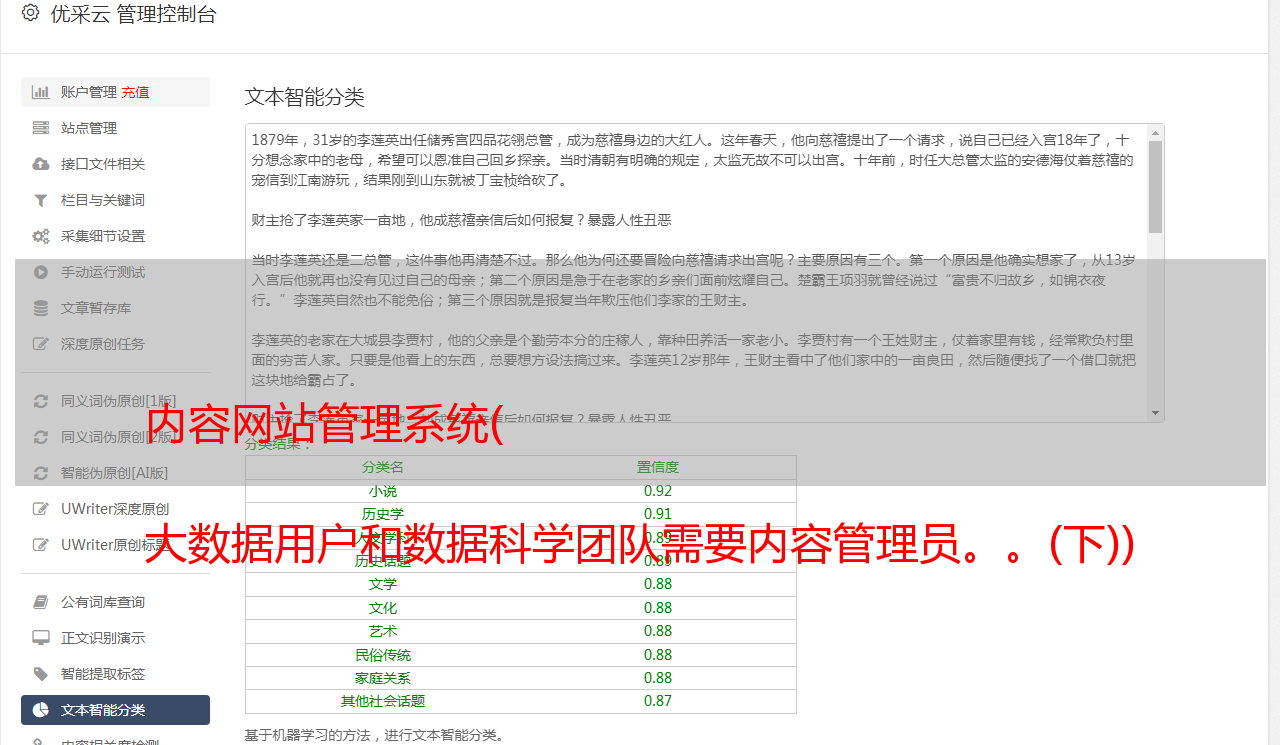The image size is (1280, 745).
Task: Open 智能伪原创[AI版] tool
Action: point(115,473)
